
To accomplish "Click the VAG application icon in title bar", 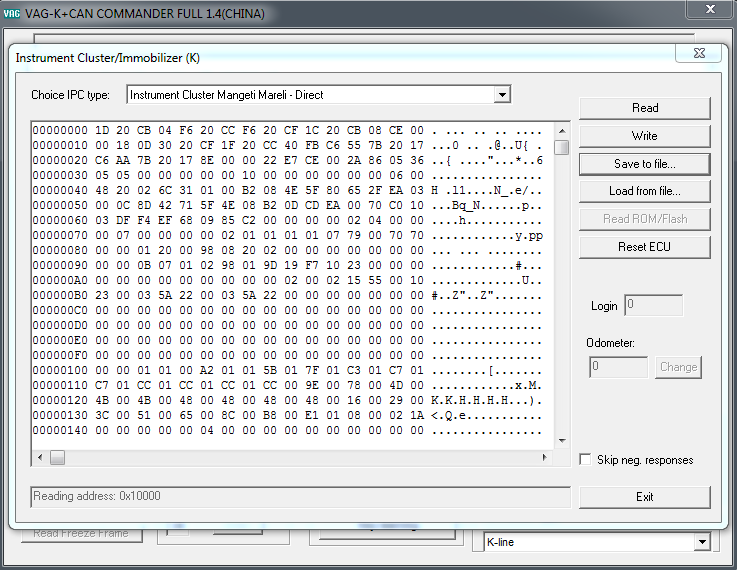I will 11,14.
